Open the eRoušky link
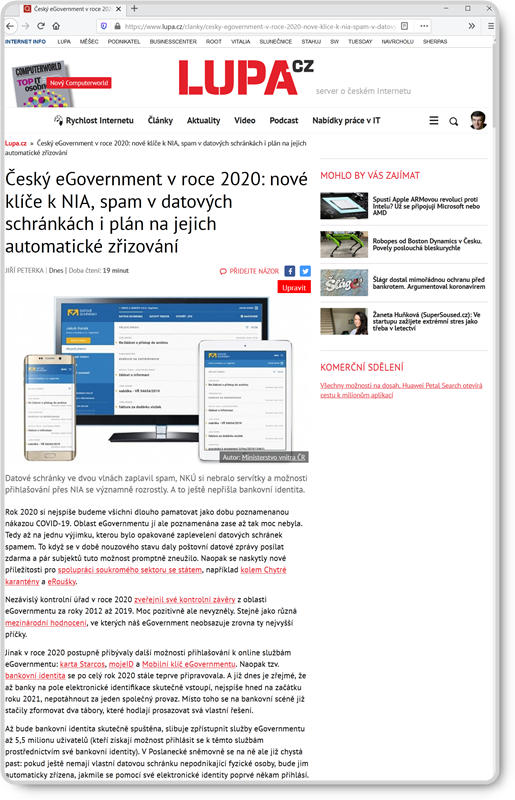 [62, 582]
